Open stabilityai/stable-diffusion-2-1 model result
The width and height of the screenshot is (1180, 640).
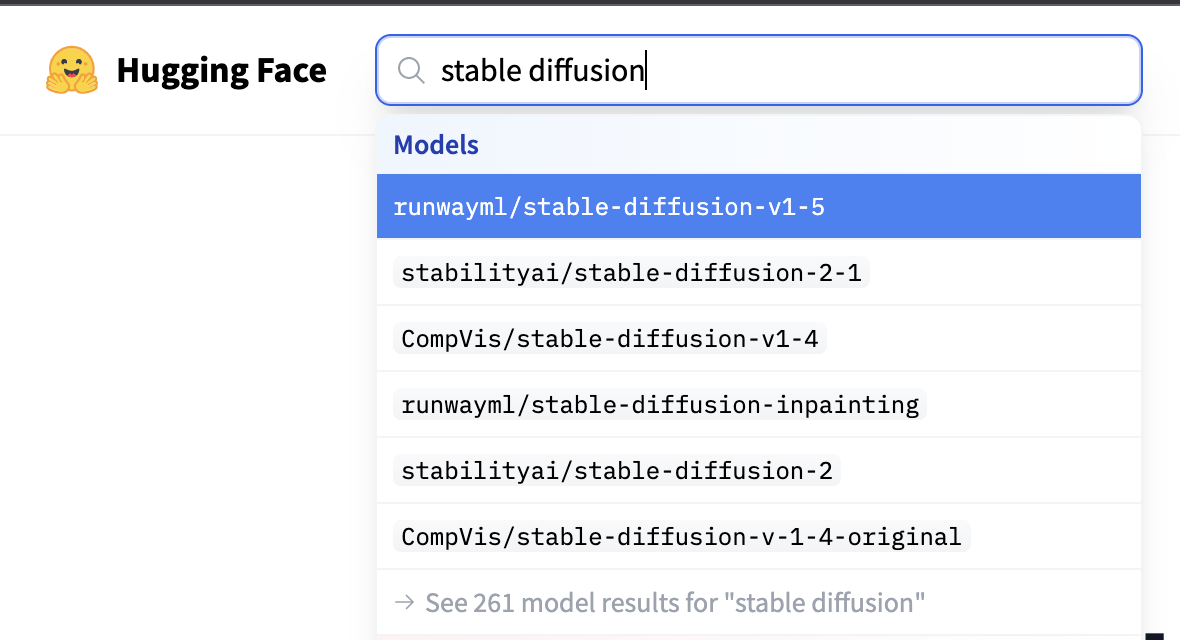631,273
